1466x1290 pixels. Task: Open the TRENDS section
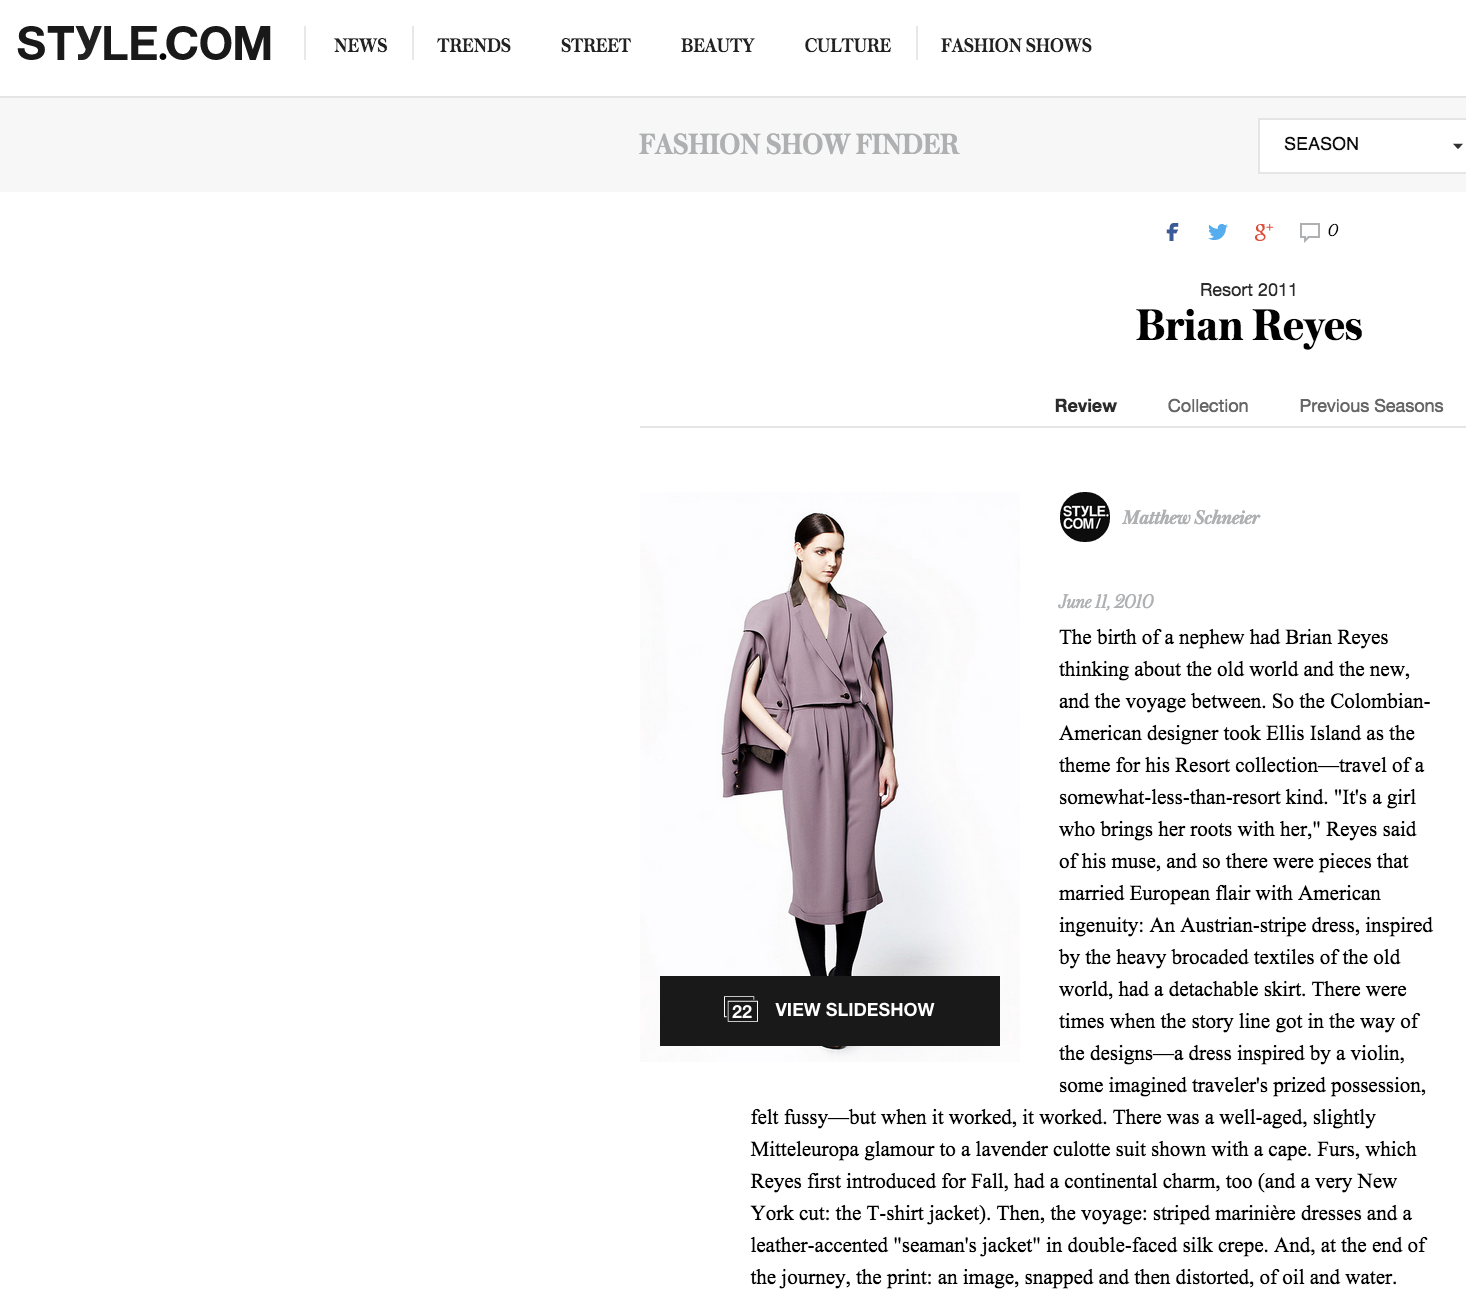tap(474, 45)
